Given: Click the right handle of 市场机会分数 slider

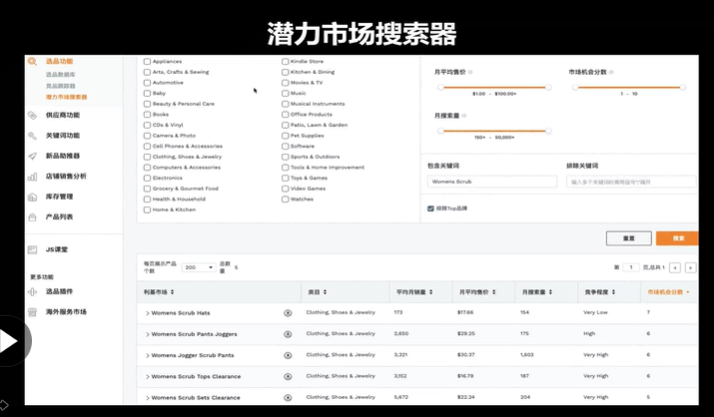Looking at the screenshot, I should (683, 87).
